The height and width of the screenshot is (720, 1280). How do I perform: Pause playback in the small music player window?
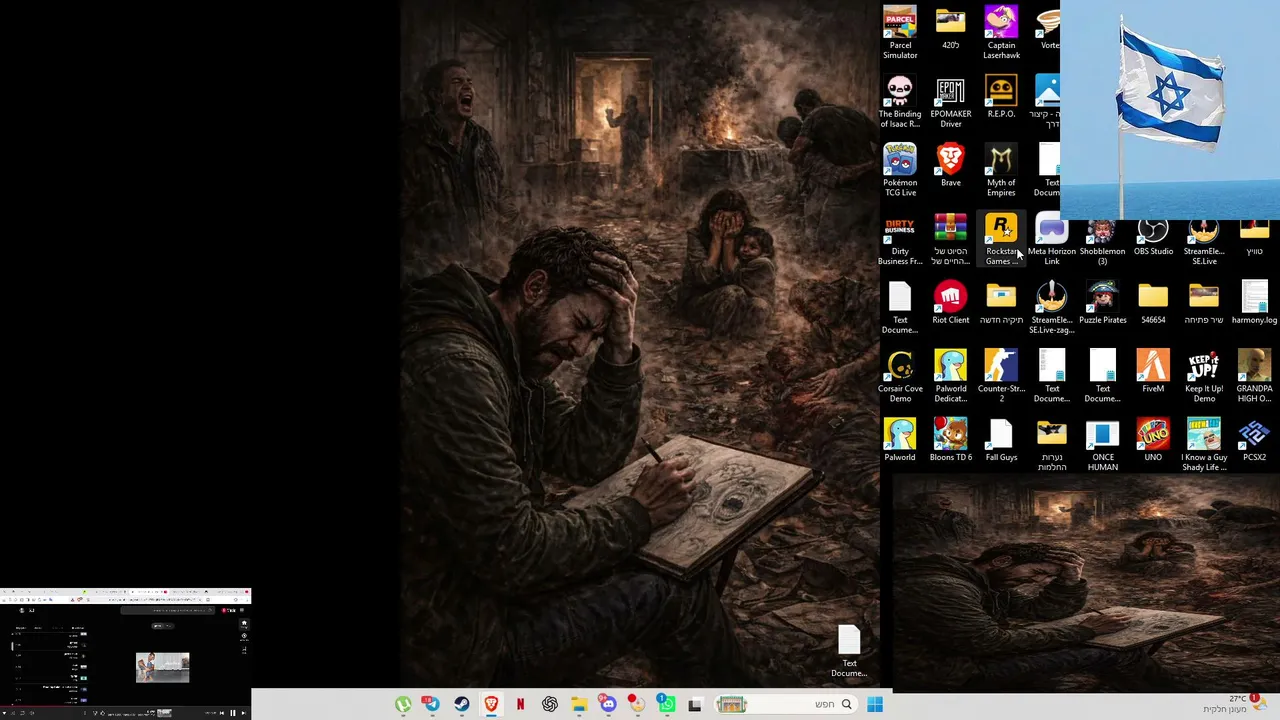pos(233,713)
